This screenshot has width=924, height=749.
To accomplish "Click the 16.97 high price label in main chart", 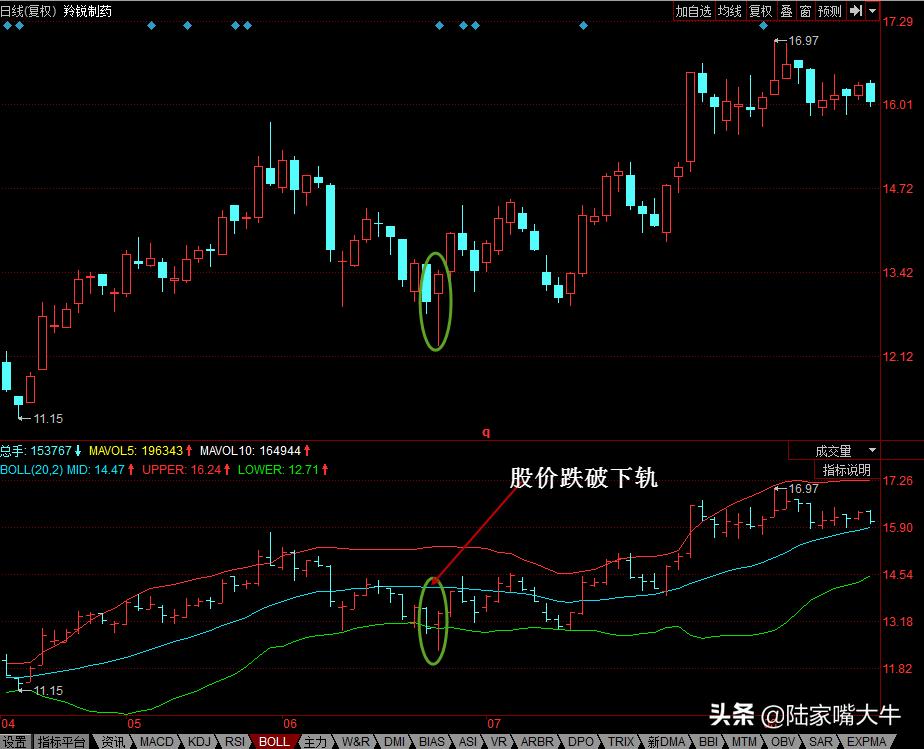I will point(803,41).
